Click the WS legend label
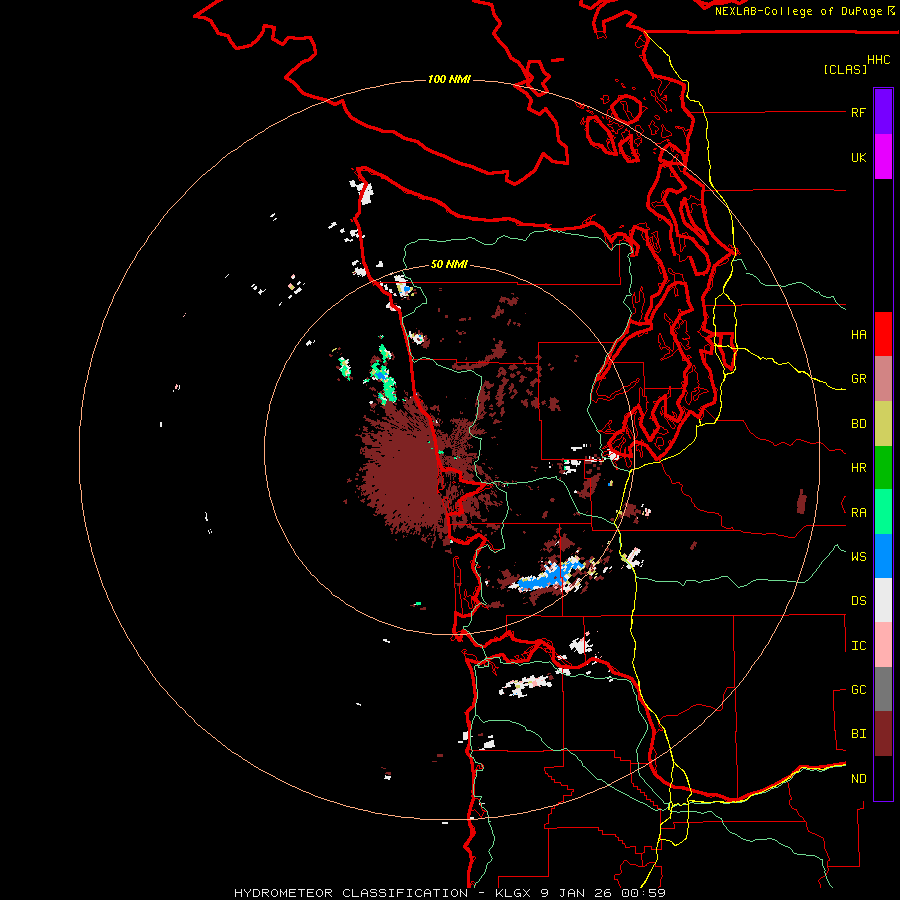The image size is (900, 900). click(858, 556)
